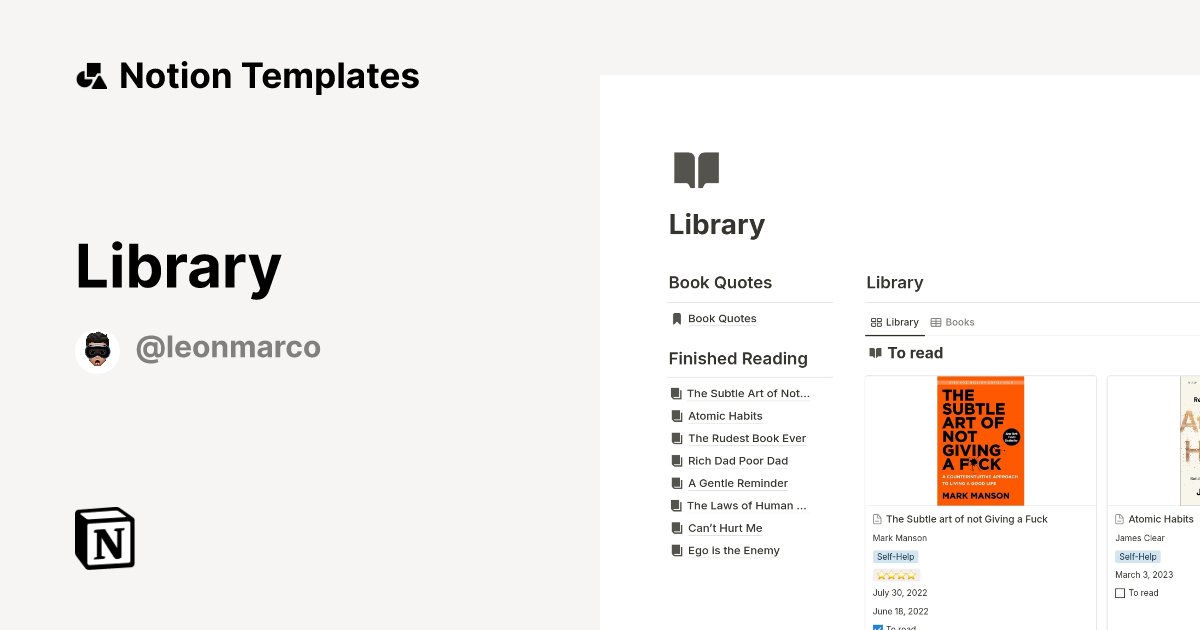Open A Gentle Reminder link

738,484
